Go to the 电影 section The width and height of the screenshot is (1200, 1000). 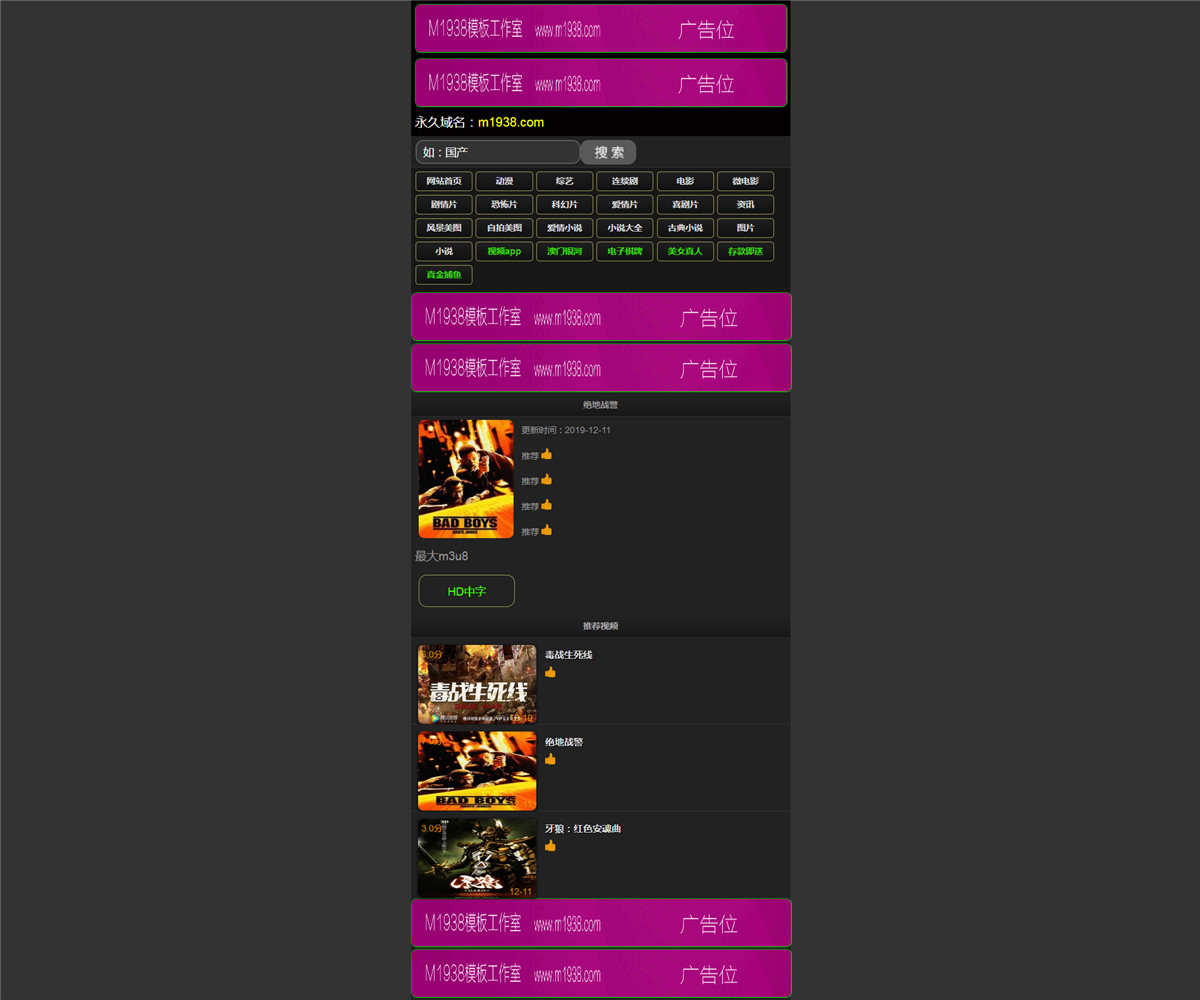click(685, 181)
